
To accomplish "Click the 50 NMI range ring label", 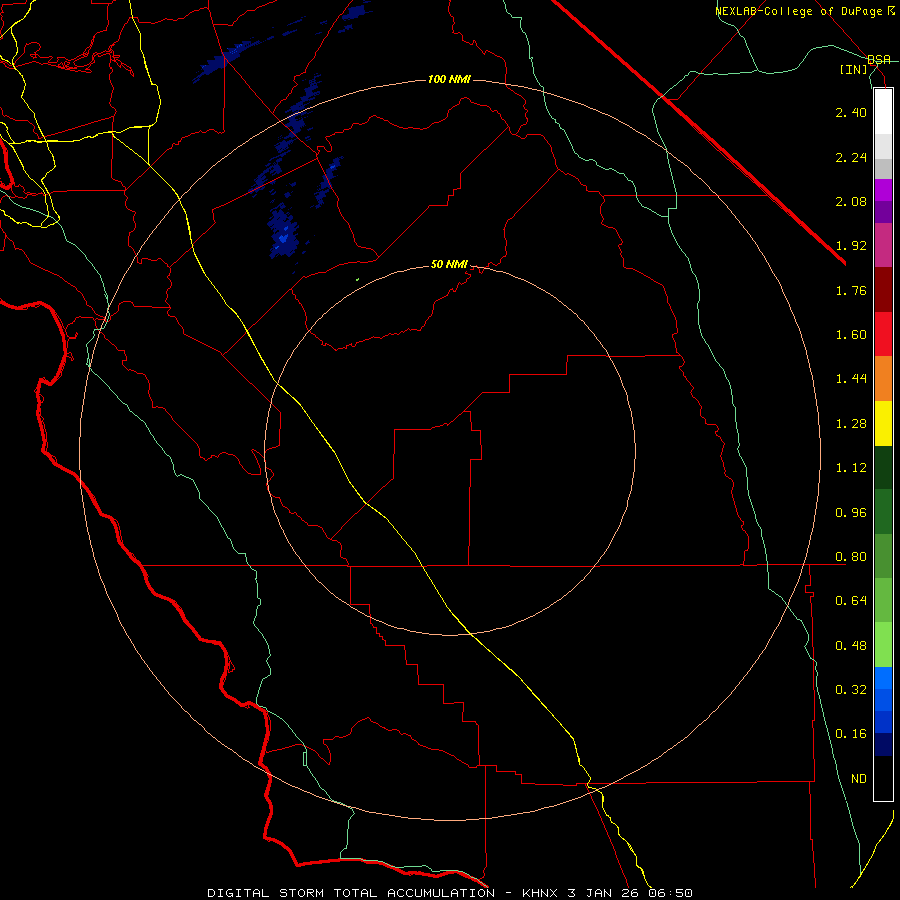I will pyautogui.click(x=449, y=264).
